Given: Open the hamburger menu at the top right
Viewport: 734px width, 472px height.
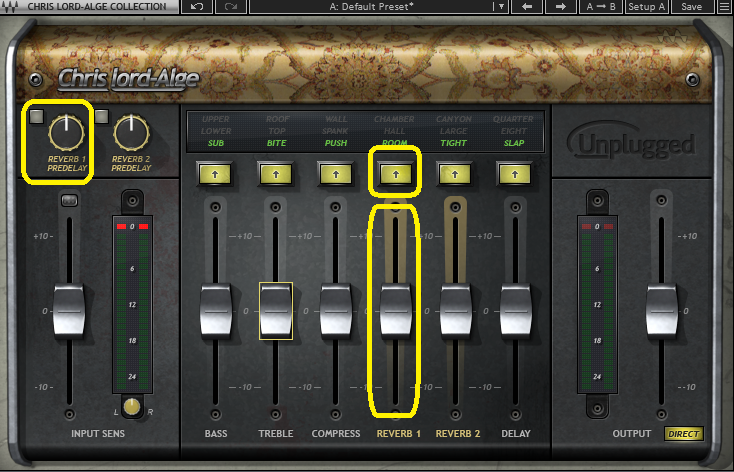Looking at the screenshot, I should [x=723, y=7].
